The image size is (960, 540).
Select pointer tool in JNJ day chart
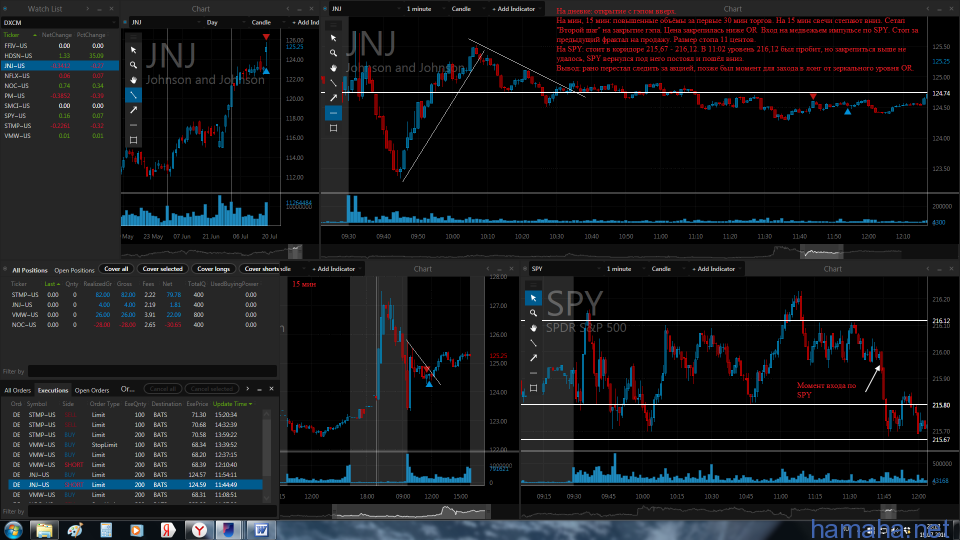(x=133, y=50)
